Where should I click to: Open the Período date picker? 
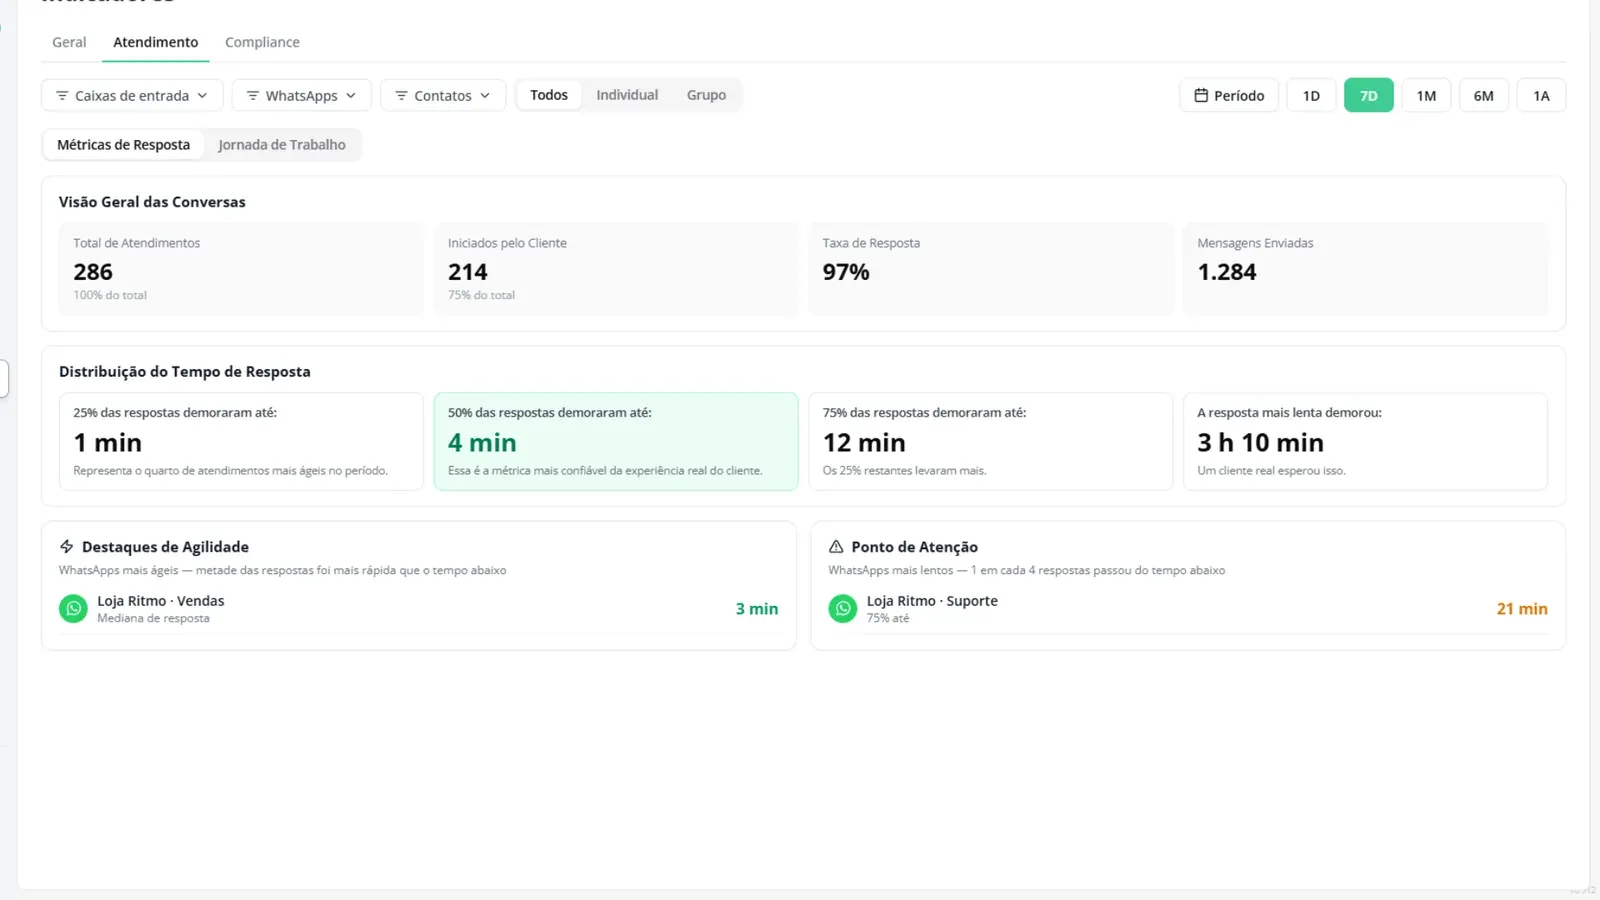pyautogui.click(x=1229, y=96)
